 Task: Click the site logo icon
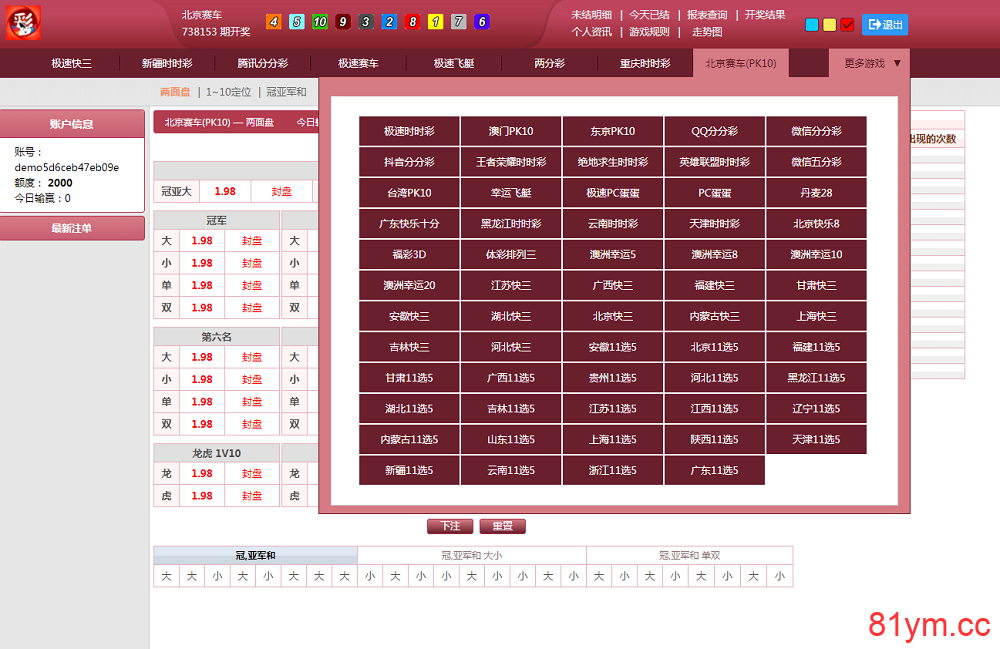[23, 23]
